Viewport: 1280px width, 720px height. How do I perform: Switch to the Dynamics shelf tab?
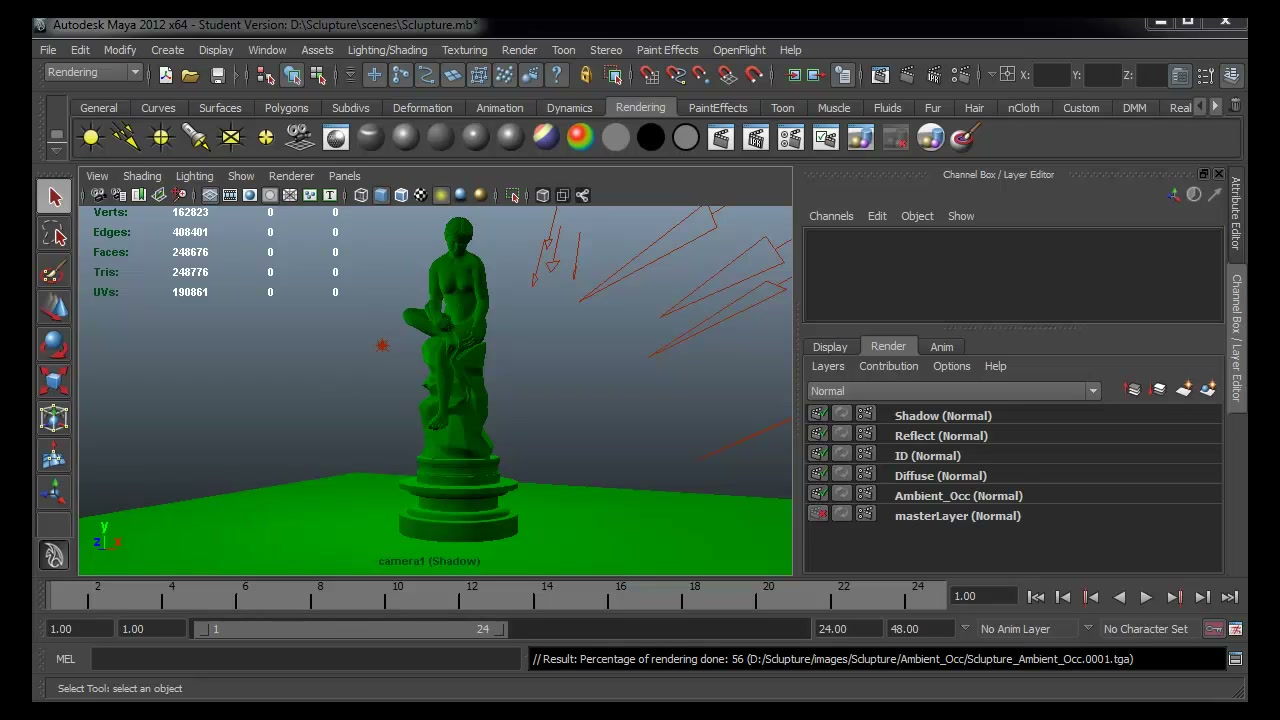click(569, 108)
